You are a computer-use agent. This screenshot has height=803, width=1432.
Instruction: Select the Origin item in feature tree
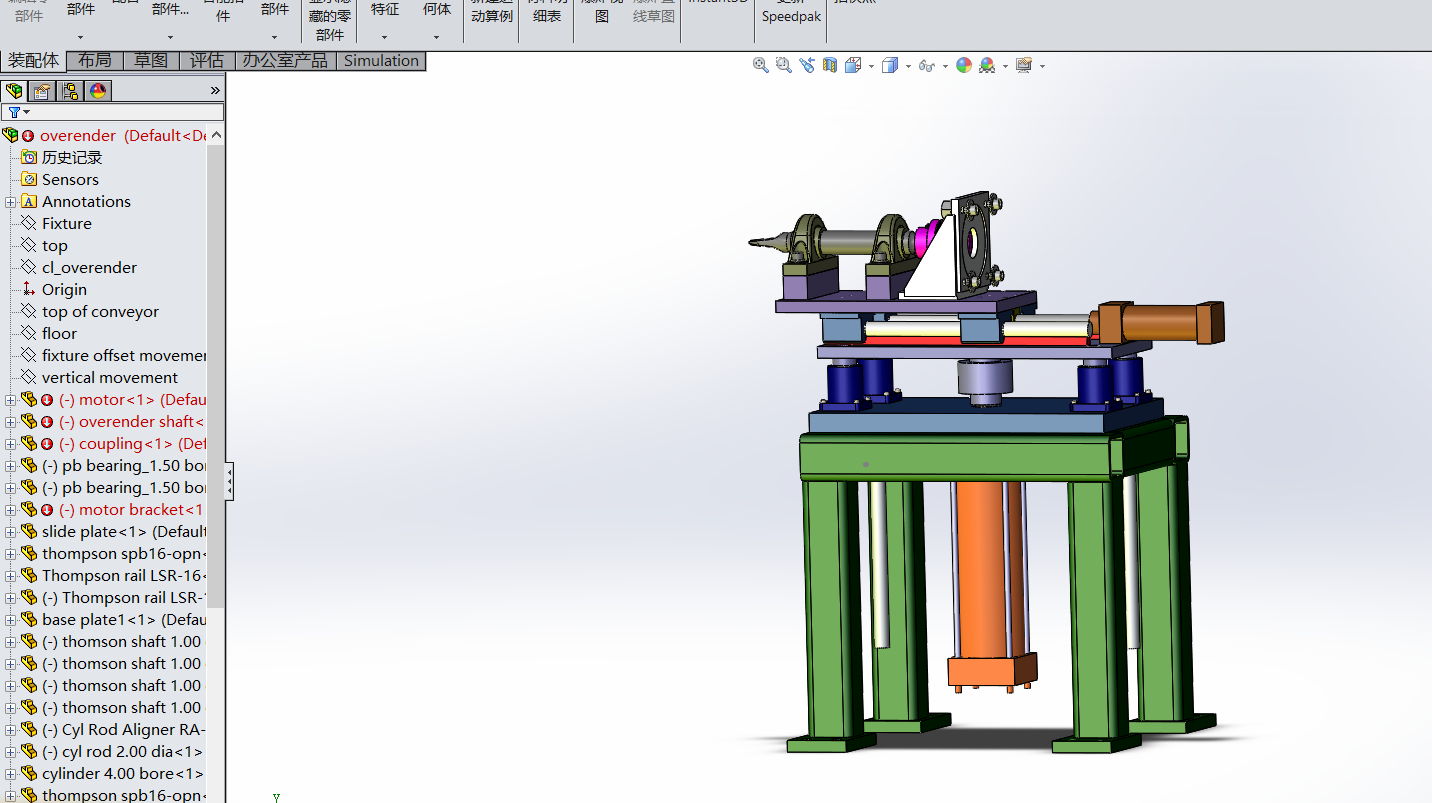(64, 290)
